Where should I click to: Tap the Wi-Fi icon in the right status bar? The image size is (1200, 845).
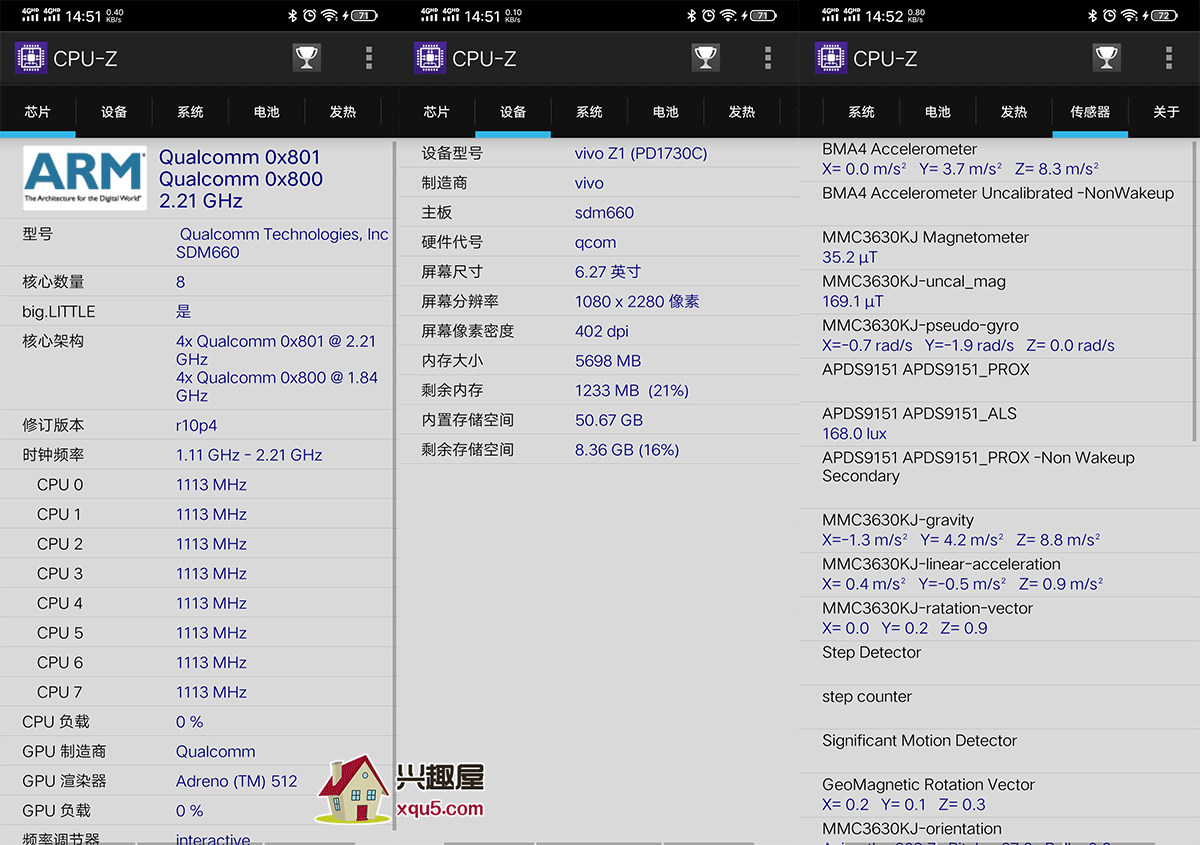click(x=1129, y=15)
